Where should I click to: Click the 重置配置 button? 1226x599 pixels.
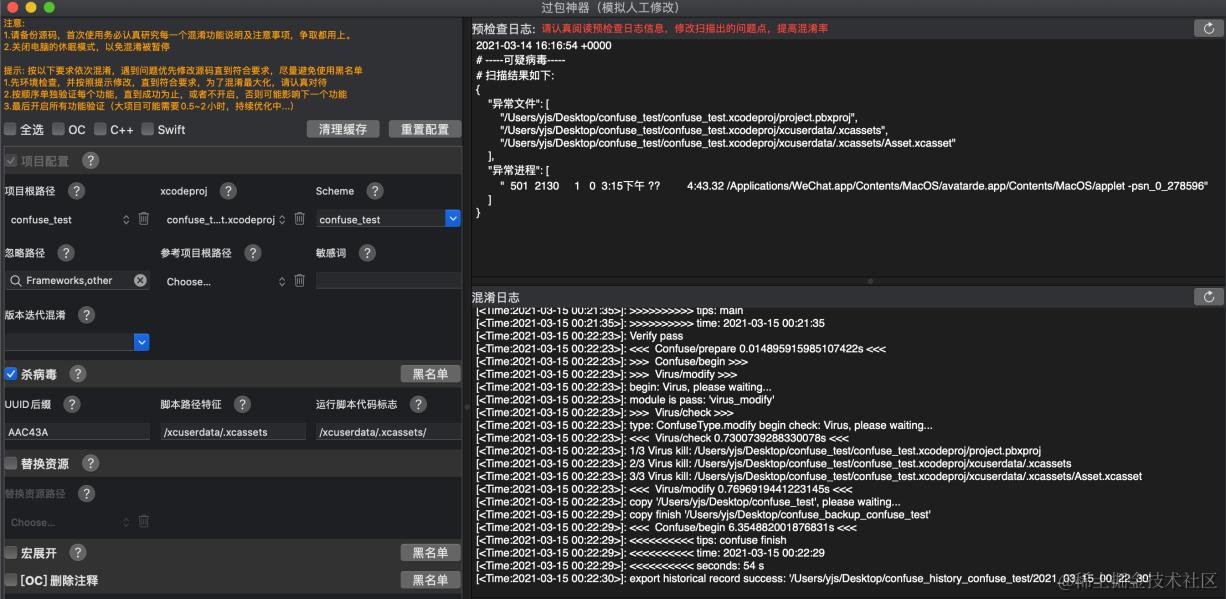tap(425, 129)
